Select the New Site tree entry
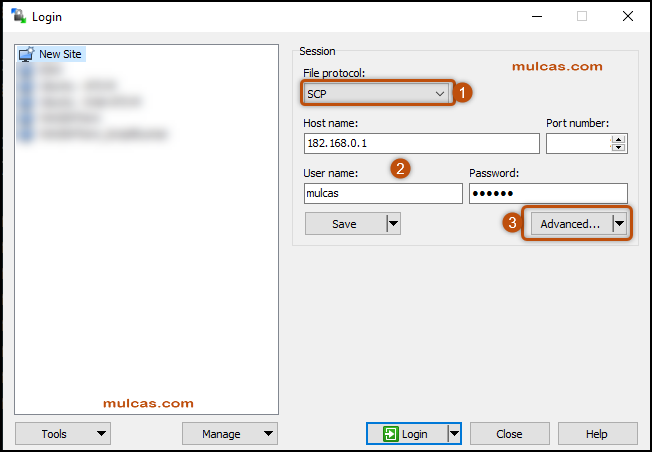Viewport: 652px width, 452px height. (x=60, y=54)
